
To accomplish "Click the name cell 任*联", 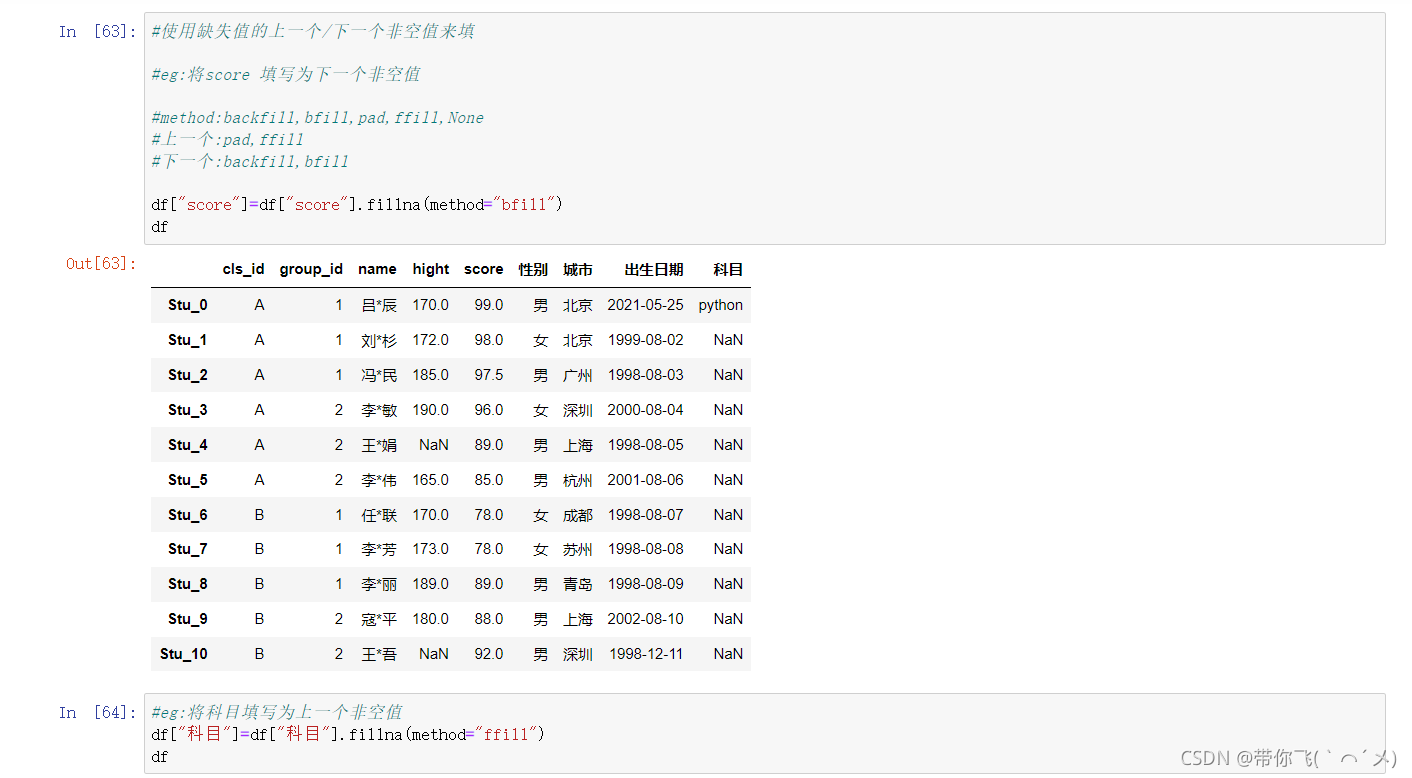I will (379, 515).
